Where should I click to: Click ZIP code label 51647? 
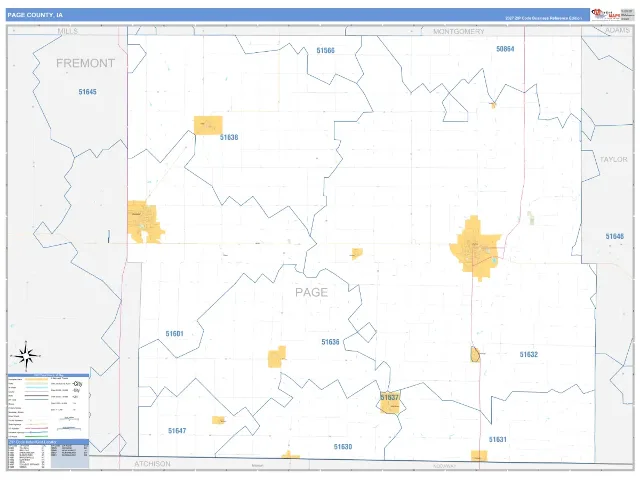click(177, 431)
